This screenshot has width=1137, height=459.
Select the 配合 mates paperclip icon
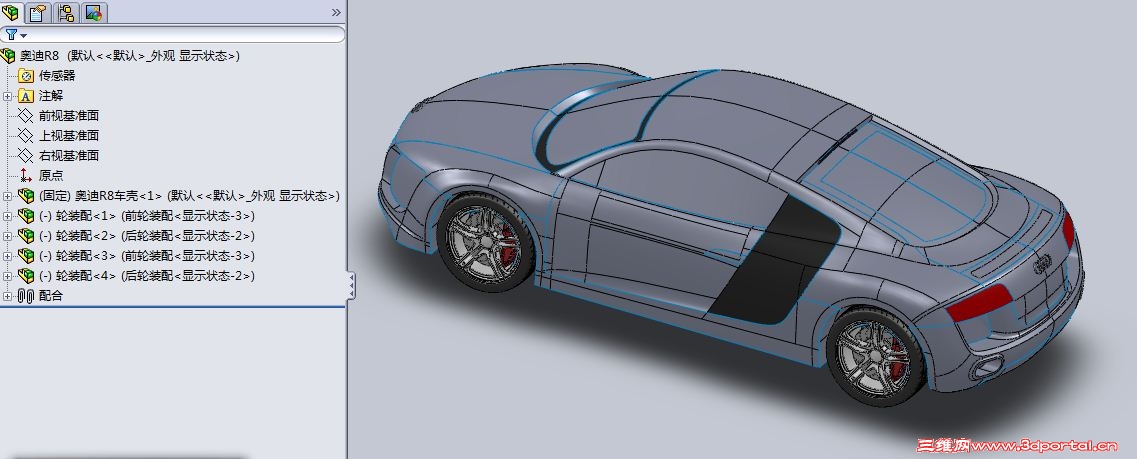pos(26,296)
